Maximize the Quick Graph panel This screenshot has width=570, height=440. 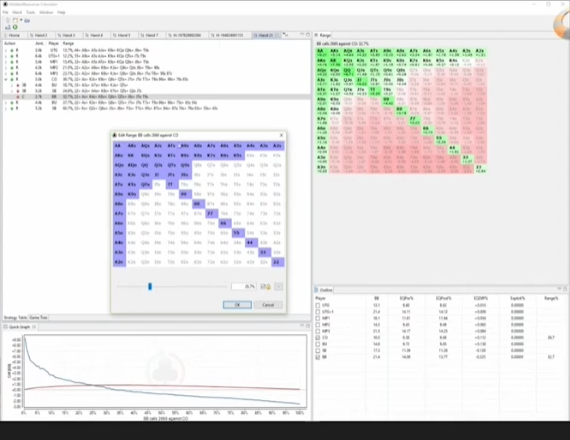(308, 326)
